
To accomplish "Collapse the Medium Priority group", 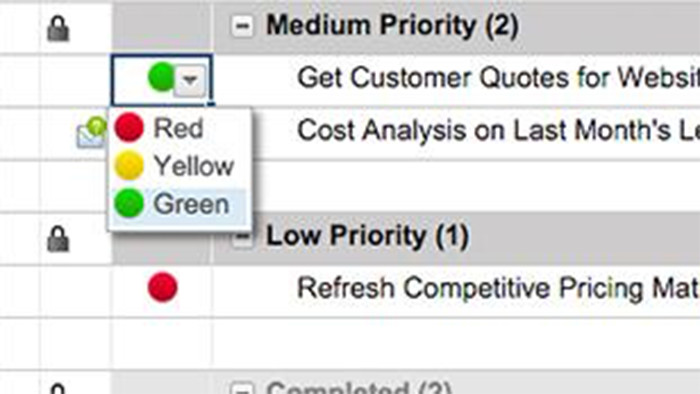I will click(x=242, y=25).
